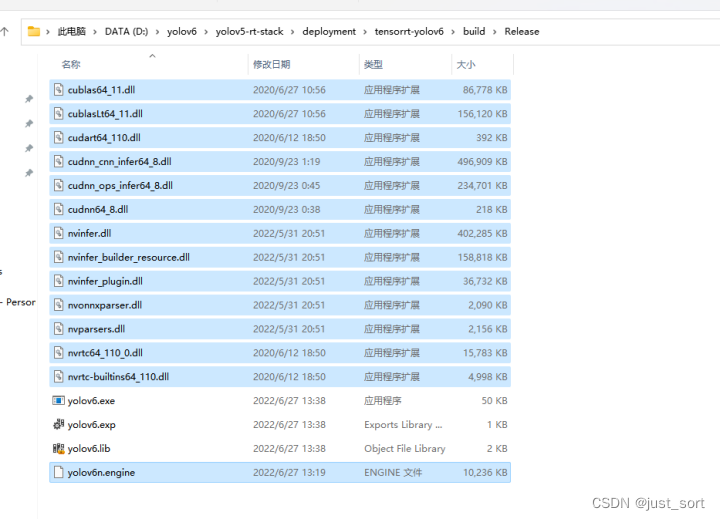Select the cudnn_cnn_infer64_8.dll file icon
Viewport: 720px width, 520px height.
58,161
